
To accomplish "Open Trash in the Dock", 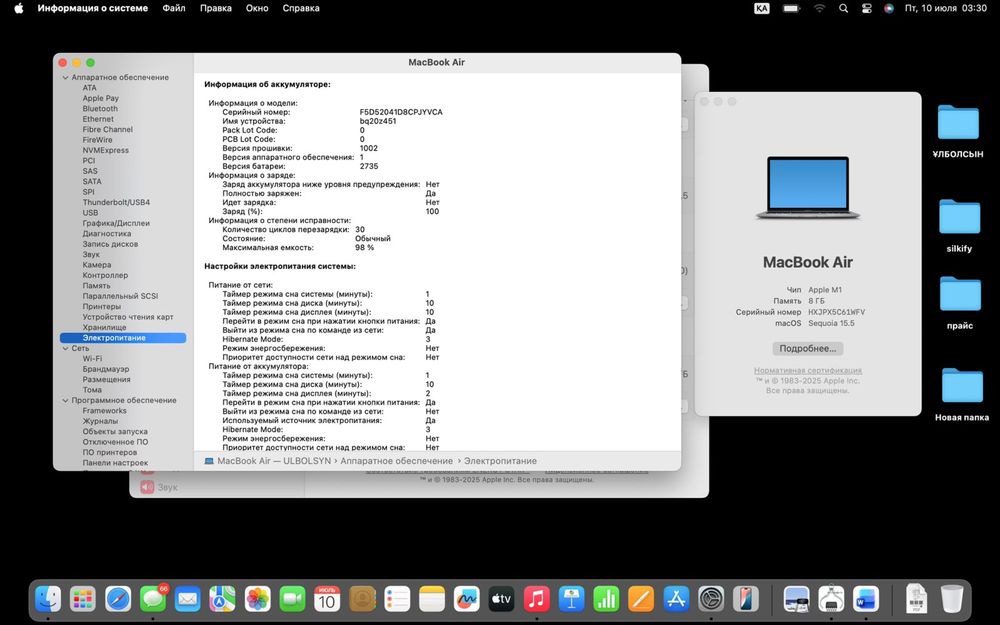I will pos(952,599).
